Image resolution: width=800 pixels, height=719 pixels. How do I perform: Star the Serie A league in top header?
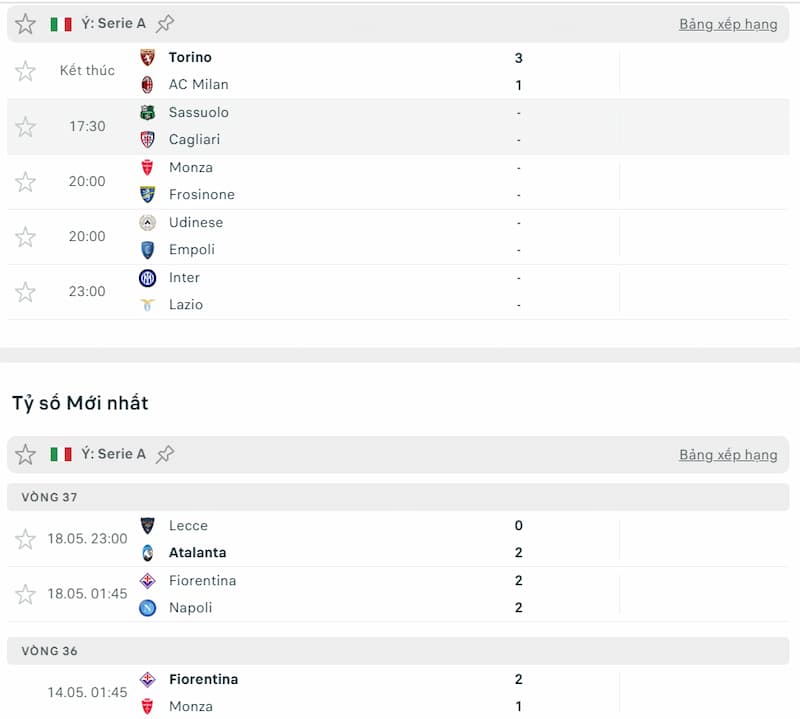pyautogui.click(x=25, y=24)
